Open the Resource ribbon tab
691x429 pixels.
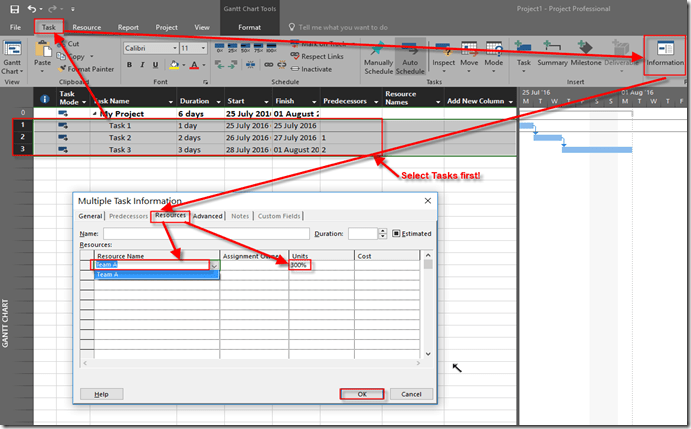86,28
